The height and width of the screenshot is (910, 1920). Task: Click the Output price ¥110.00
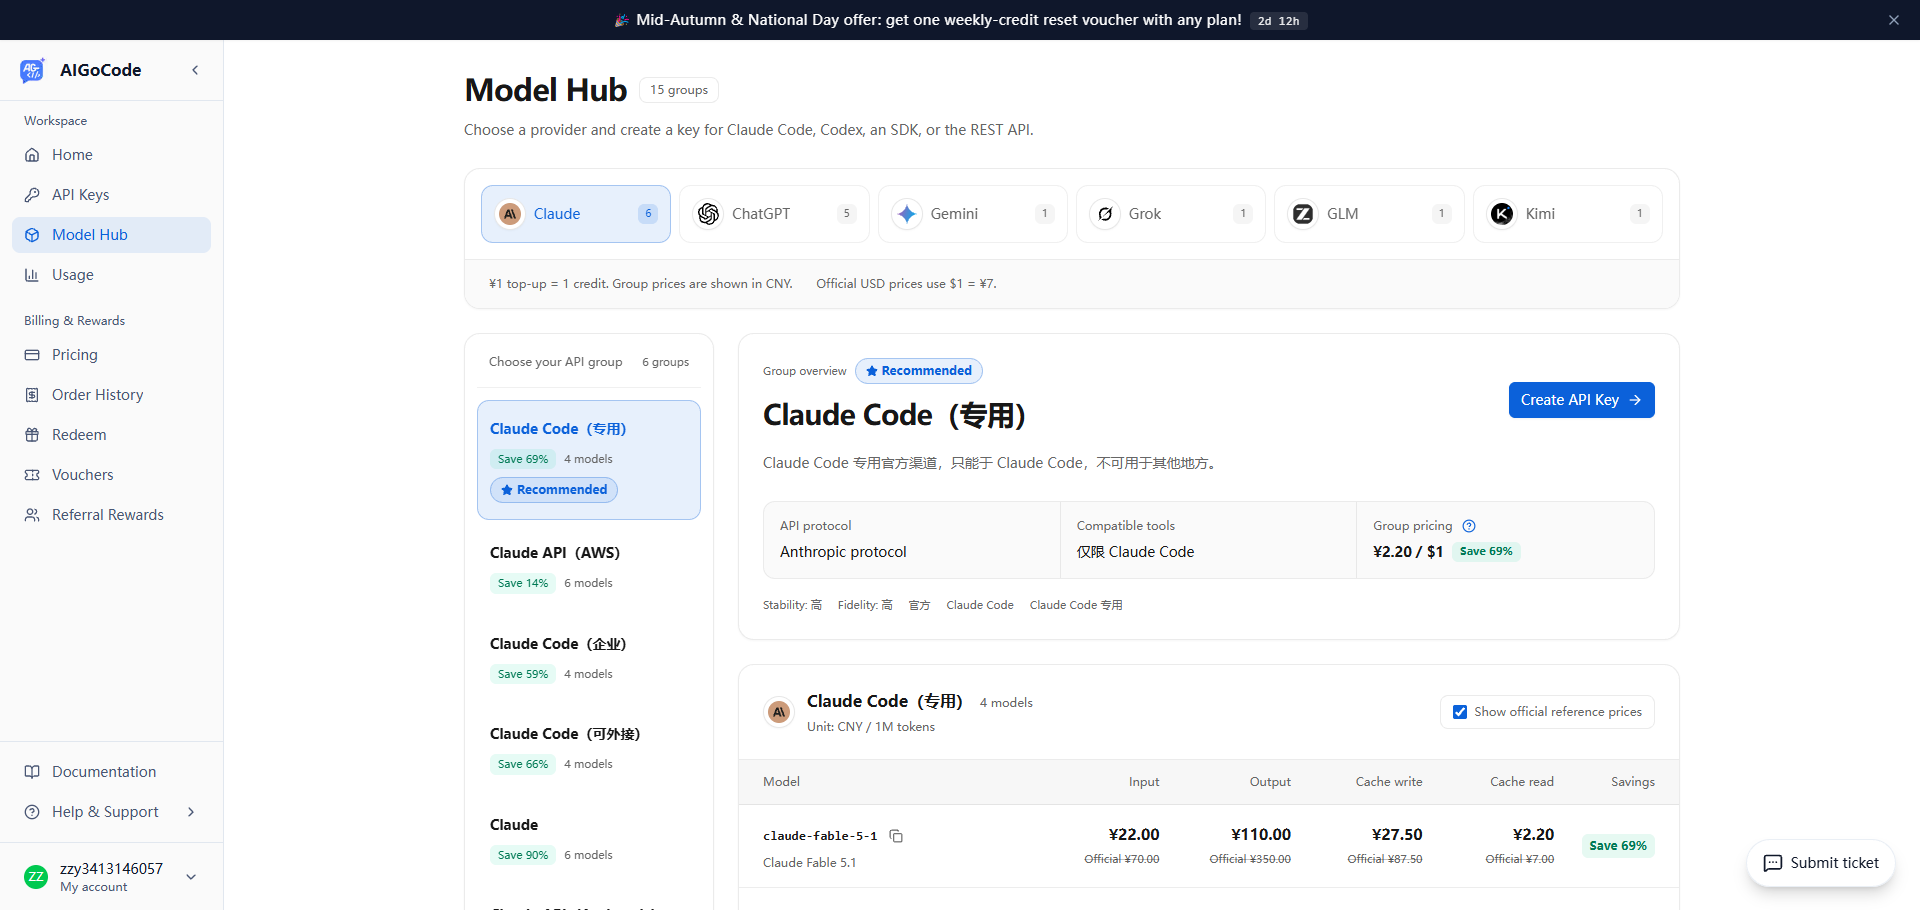click(x=1261, y=835)
